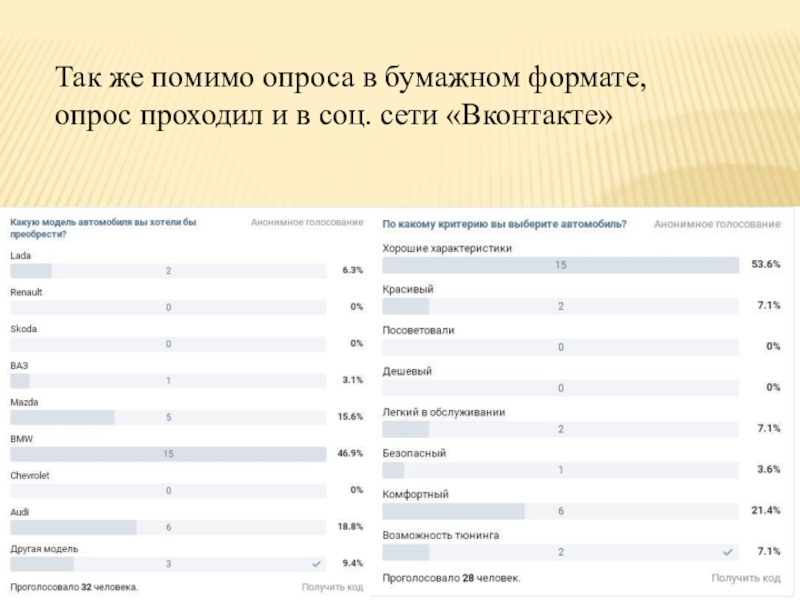Choose the Посоветовали result bar

[560, 347]
